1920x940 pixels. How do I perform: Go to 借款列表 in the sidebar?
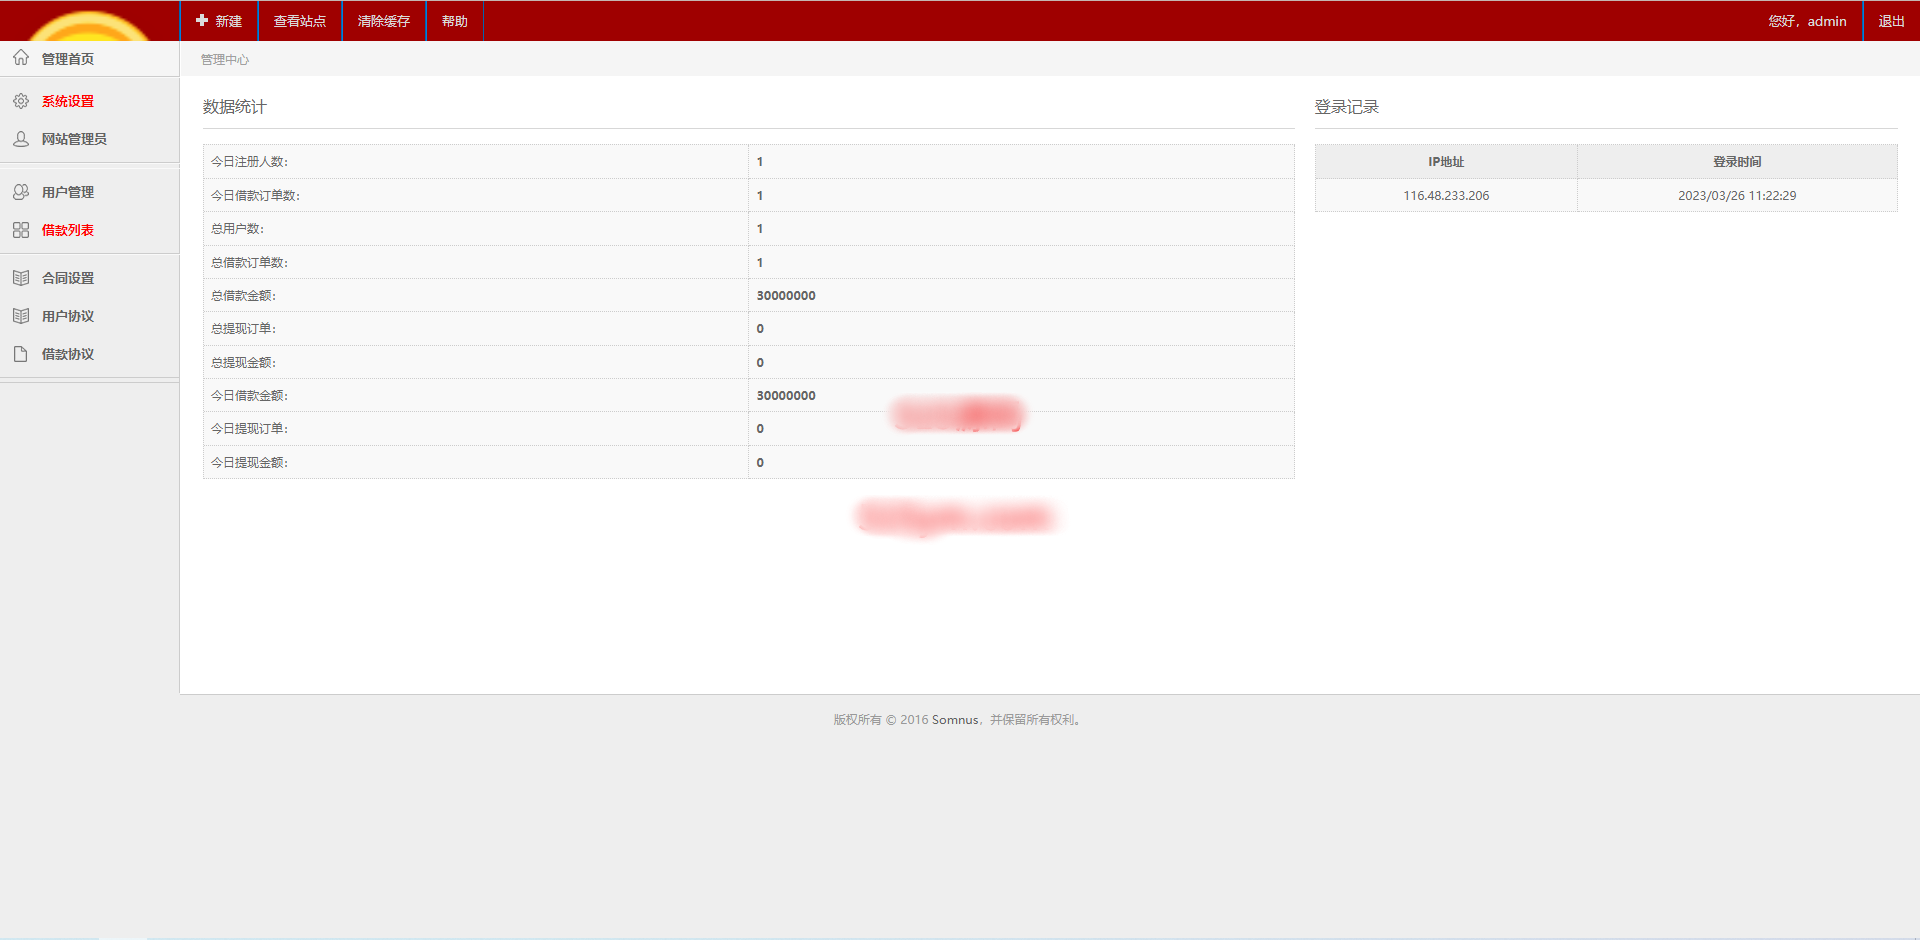[x=68, y=230]
